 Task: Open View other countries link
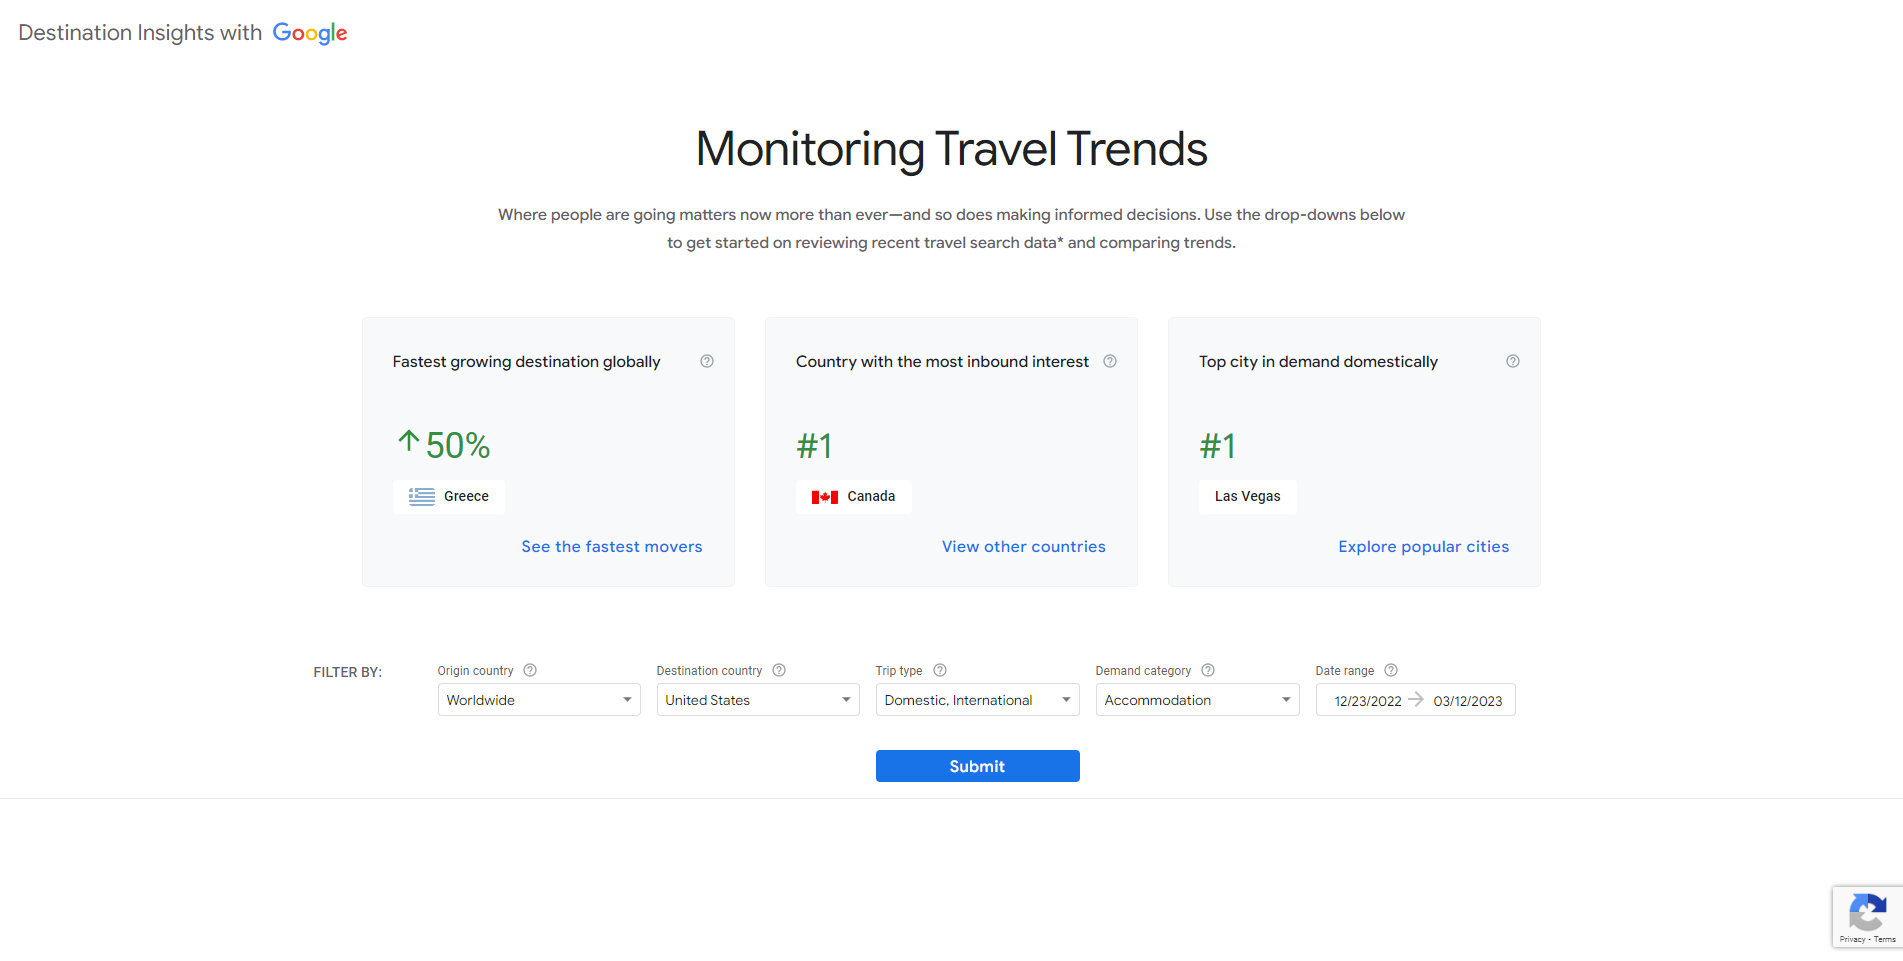click(x=1024, y=547)
